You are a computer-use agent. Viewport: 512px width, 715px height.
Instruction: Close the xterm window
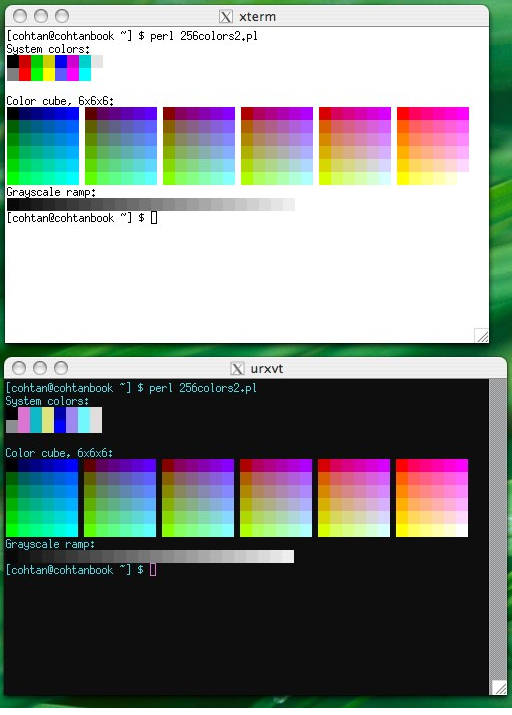click(x=20, y=16)
